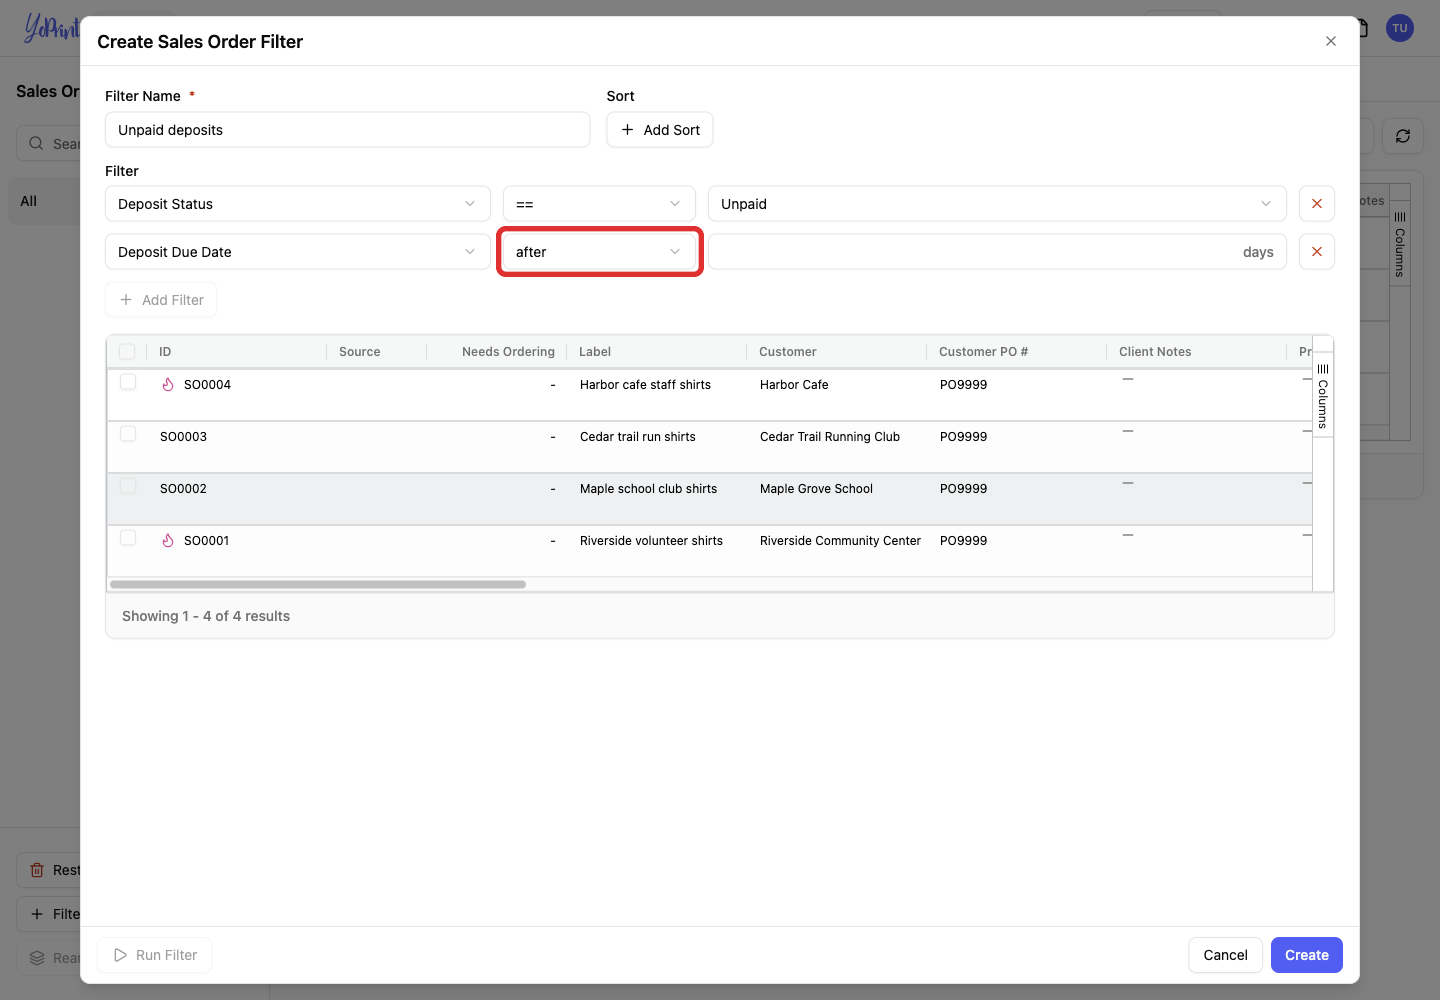
Task: Click the SO00003 order ID
Action: pos(183,437)
